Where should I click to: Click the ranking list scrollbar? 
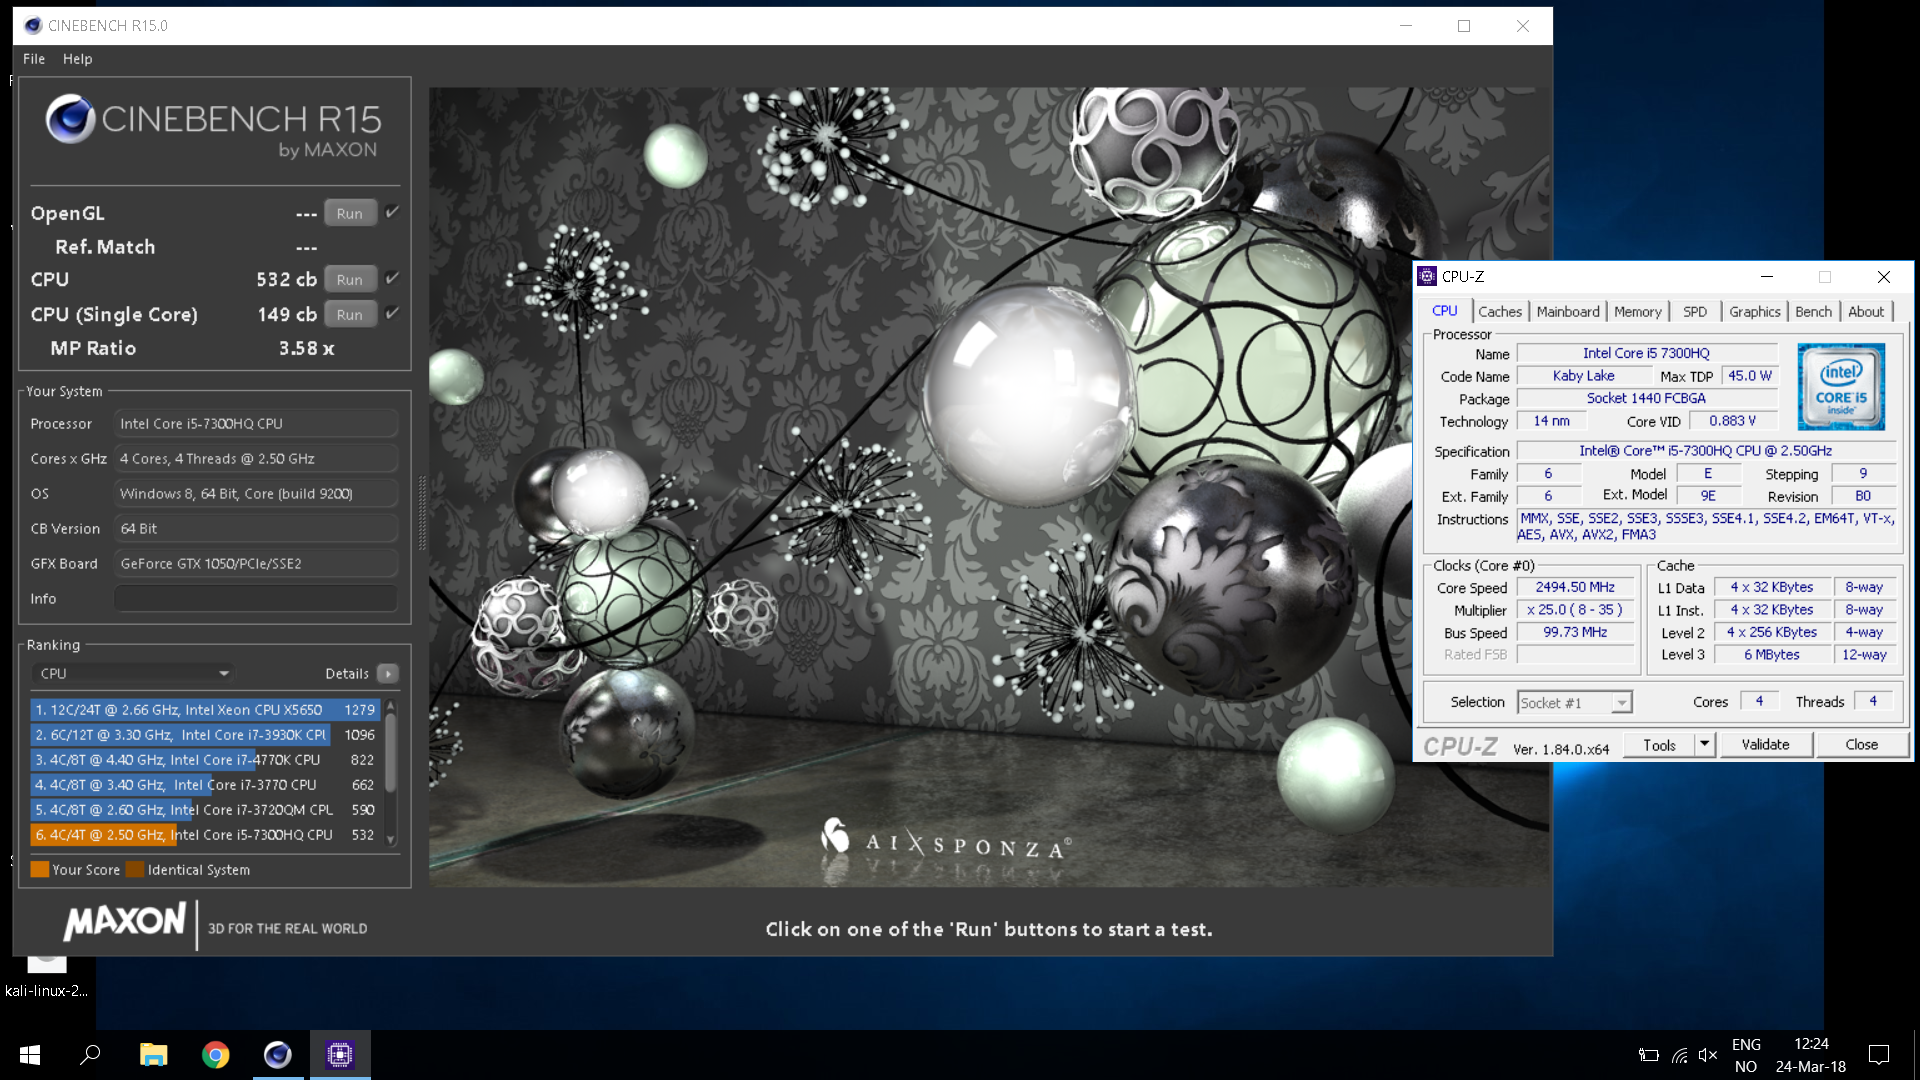tap(391, 752)
